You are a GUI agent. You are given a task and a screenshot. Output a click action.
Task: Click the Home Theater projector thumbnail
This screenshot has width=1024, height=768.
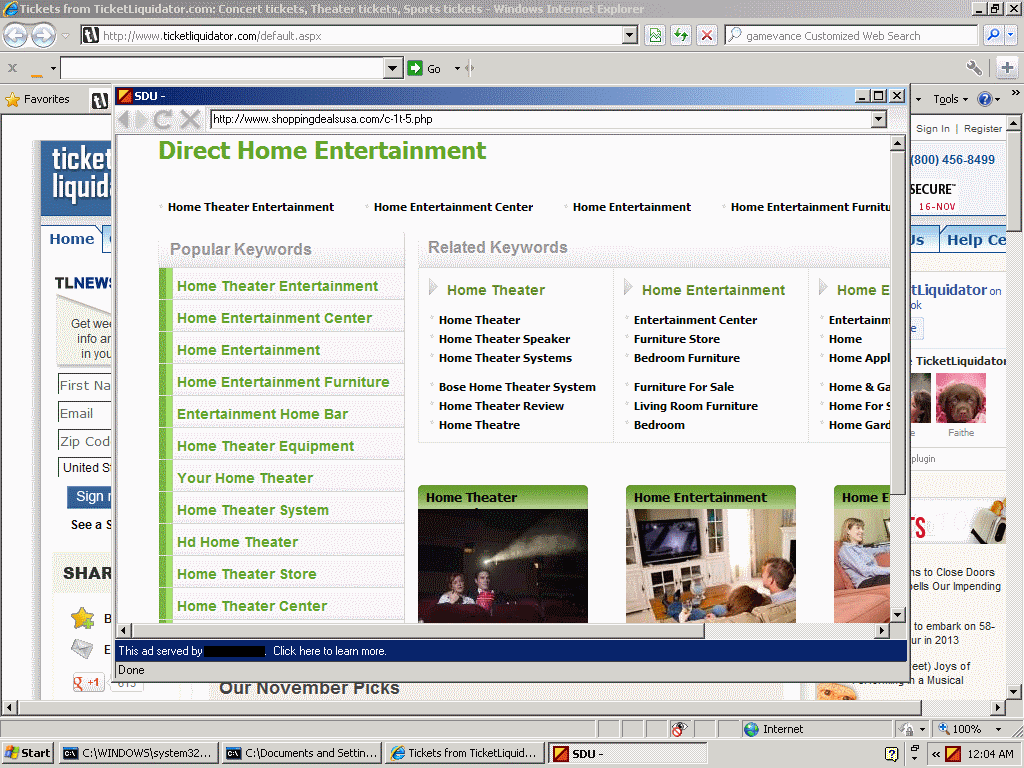pos(503,566)
